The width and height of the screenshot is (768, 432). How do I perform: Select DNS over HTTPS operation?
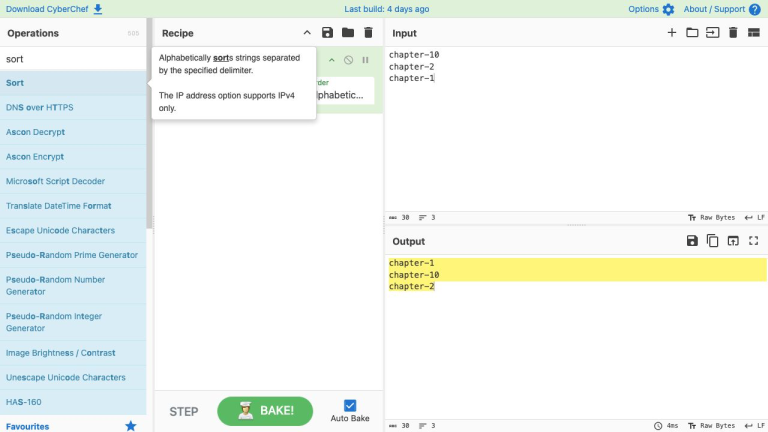click(x=73, y=107)
